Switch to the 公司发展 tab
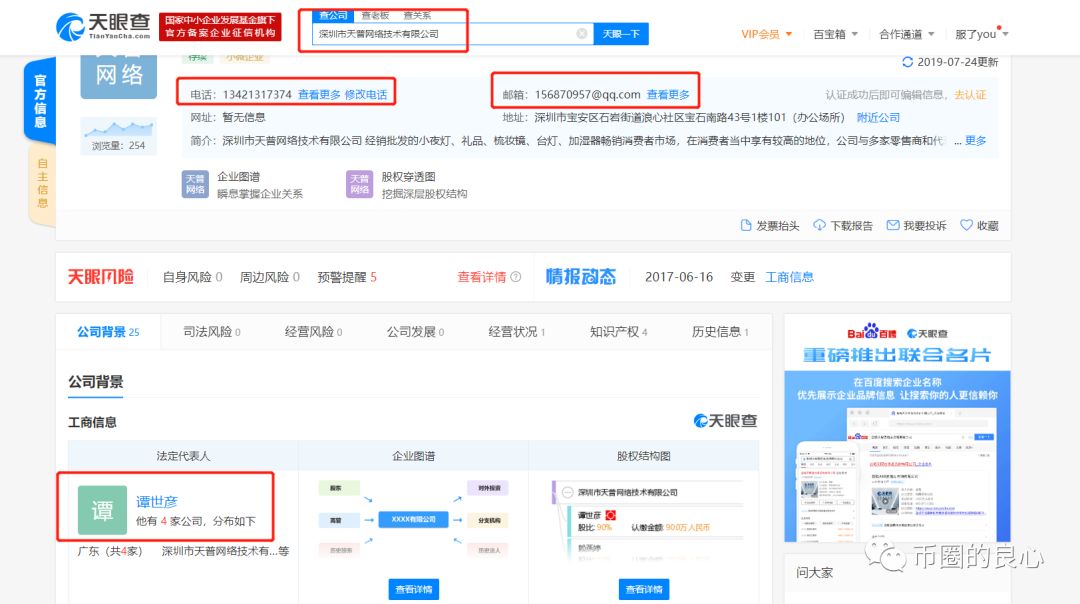This screenshot has width=1080, height=604. pos(415,332)
